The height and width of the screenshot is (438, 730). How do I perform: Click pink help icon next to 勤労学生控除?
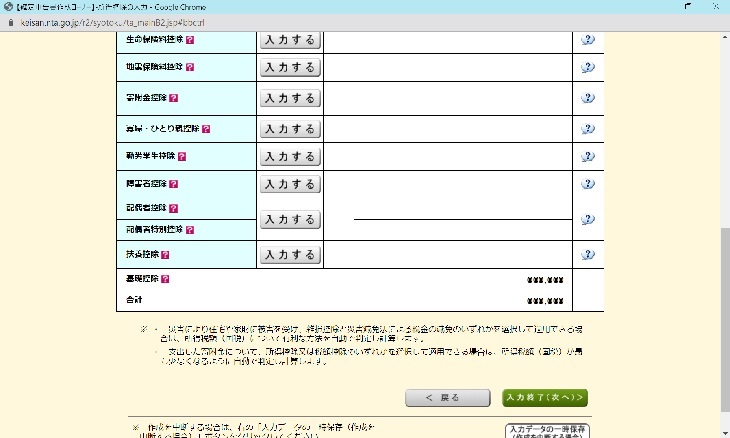(x=182, y=156)
